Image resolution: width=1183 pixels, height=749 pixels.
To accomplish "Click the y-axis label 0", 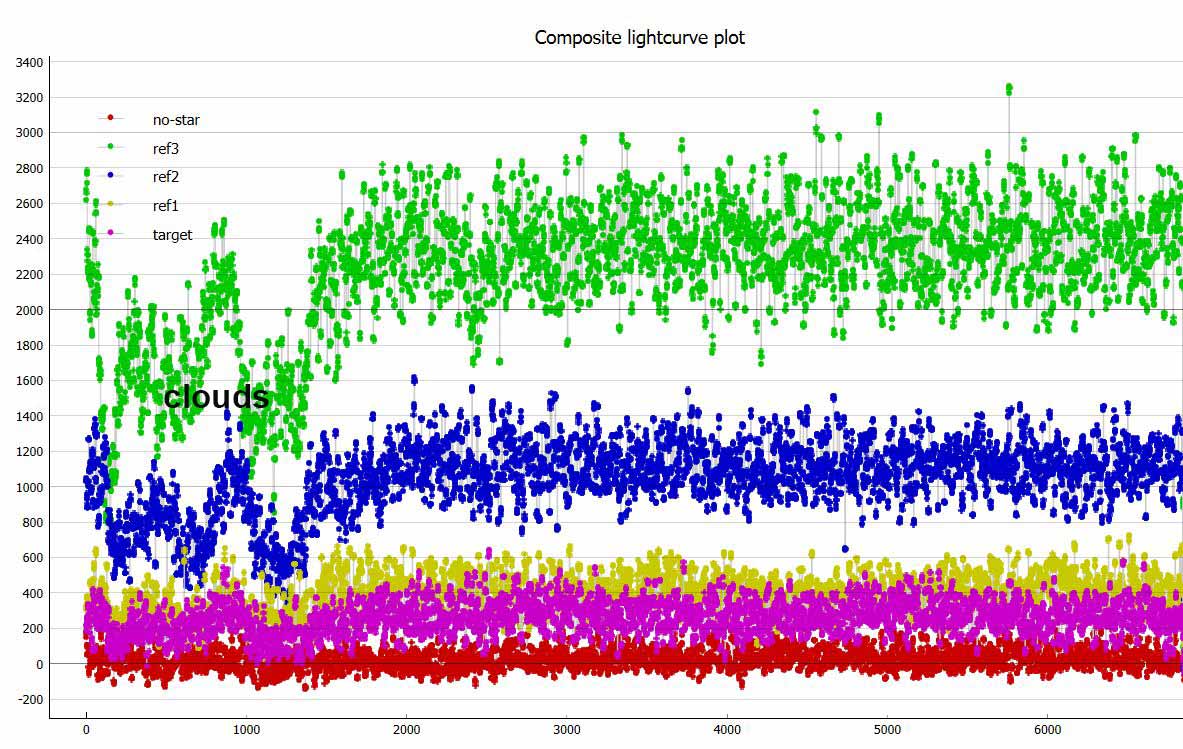I will [x=39, y=665].
